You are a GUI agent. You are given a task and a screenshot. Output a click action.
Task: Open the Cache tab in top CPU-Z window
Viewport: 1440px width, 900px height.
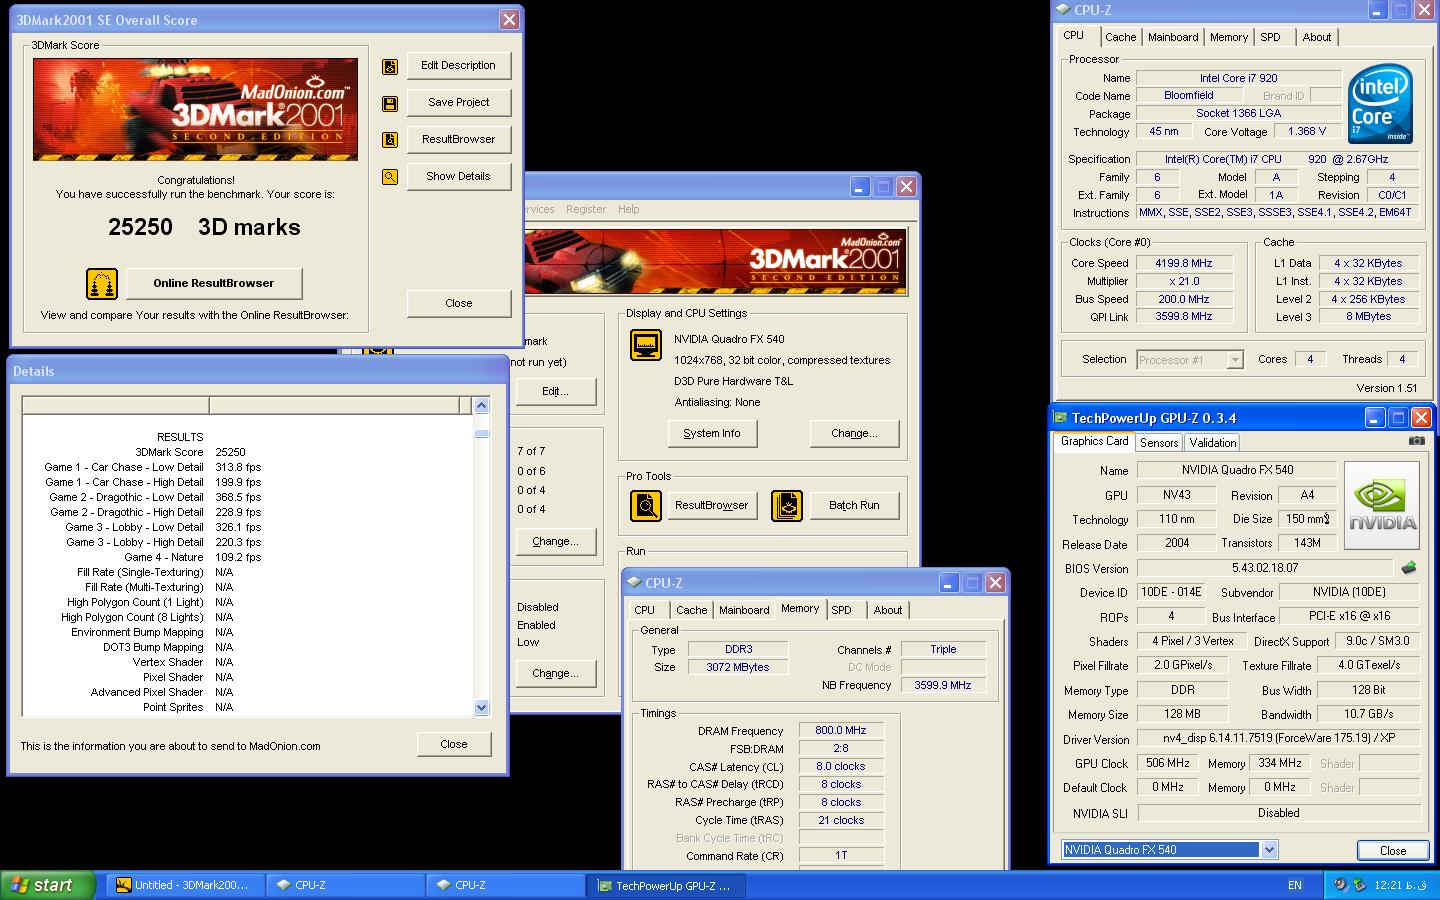tap(1120, 37)
